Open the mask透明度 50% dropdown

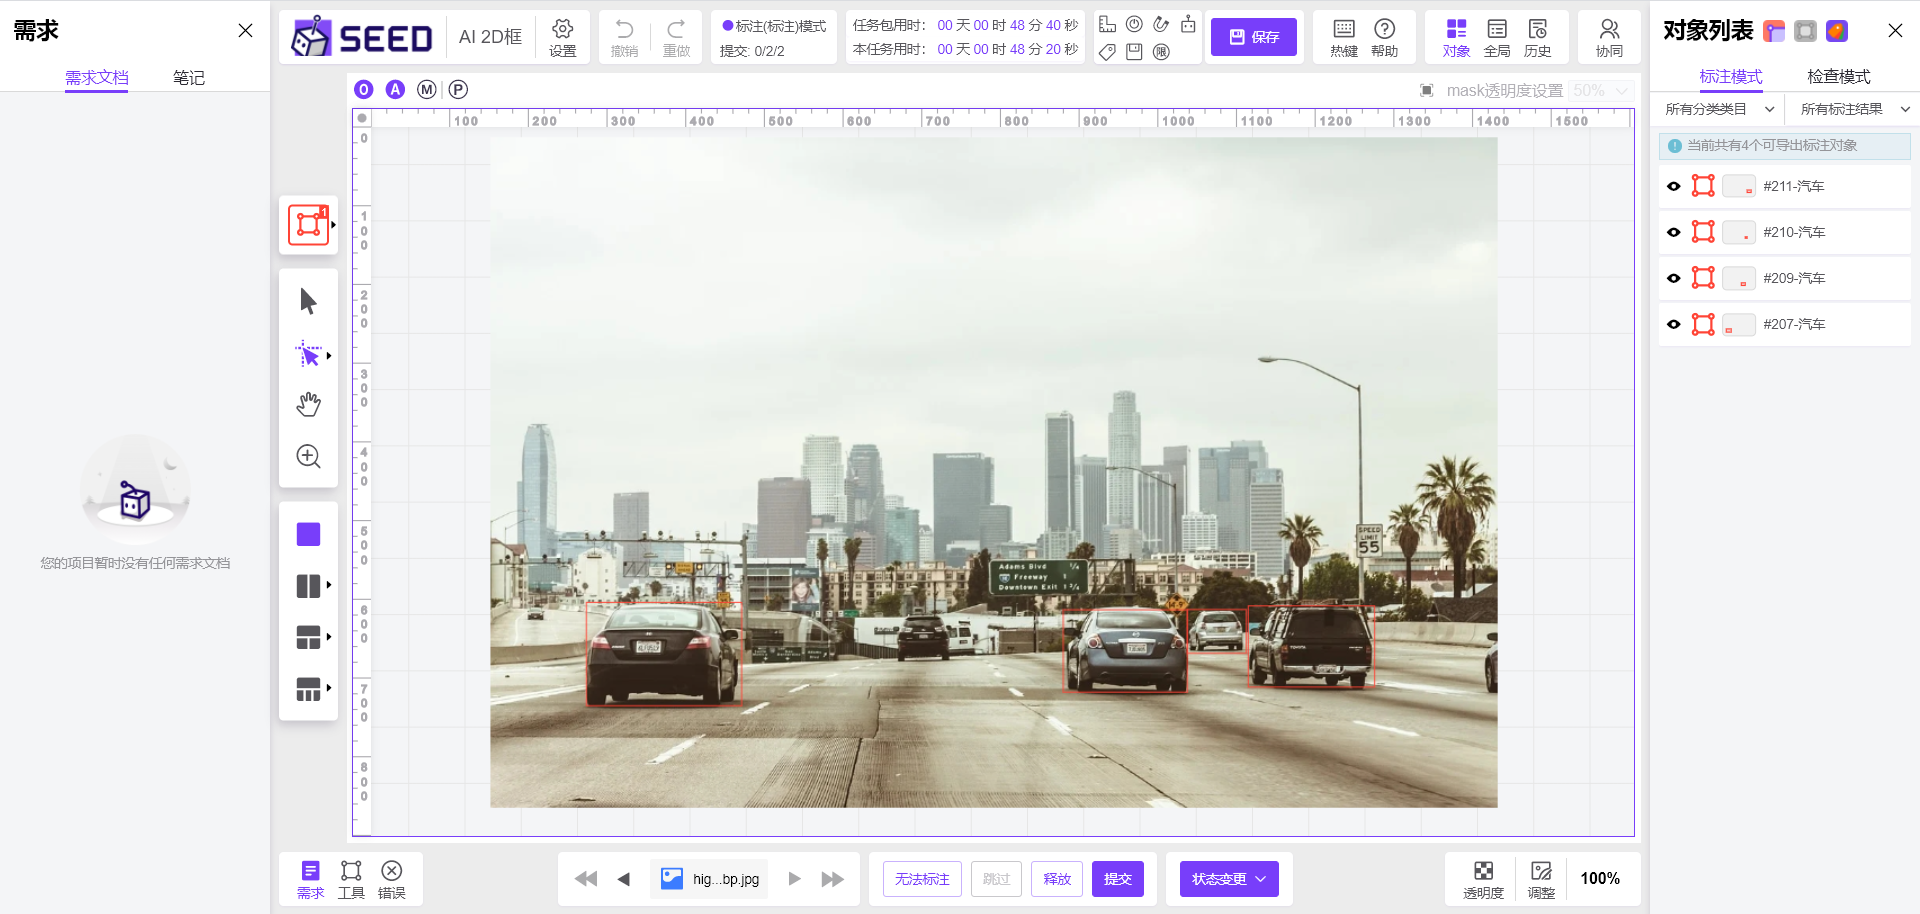(1601, 91)
